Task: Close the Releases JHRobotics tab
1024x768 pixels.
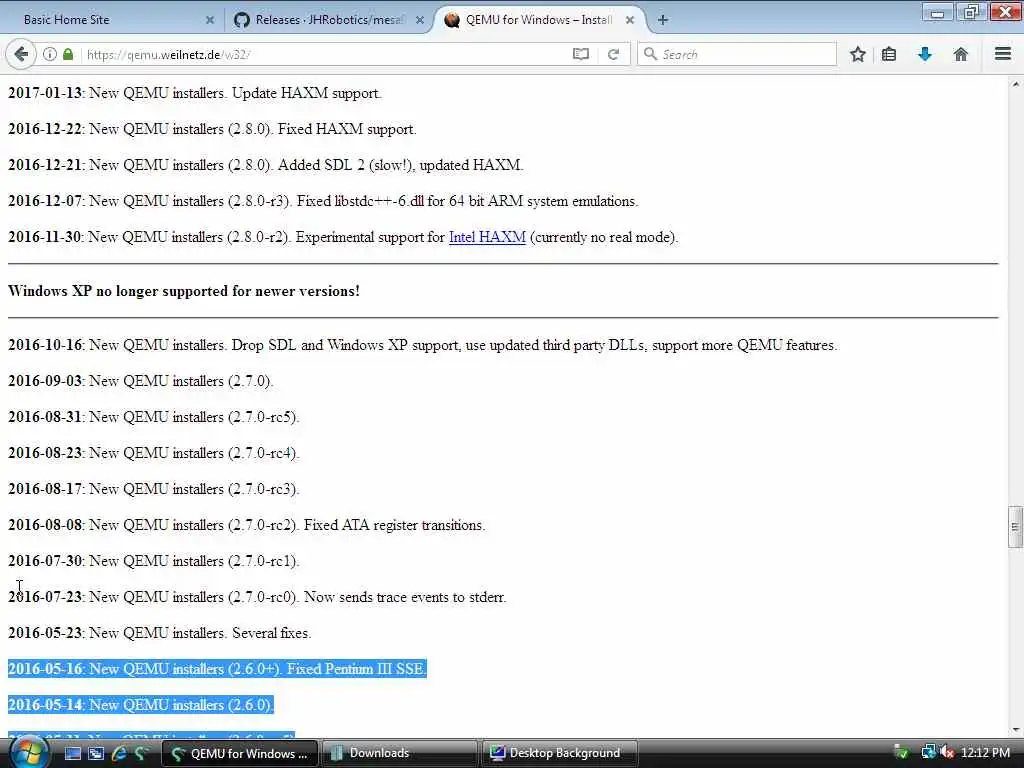Action: click(420, 20)
